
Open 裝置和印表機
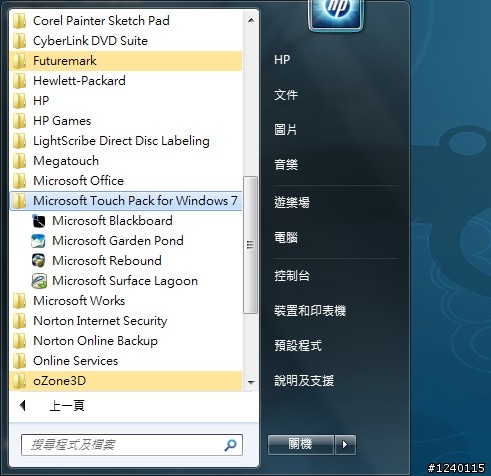point(310,311)
